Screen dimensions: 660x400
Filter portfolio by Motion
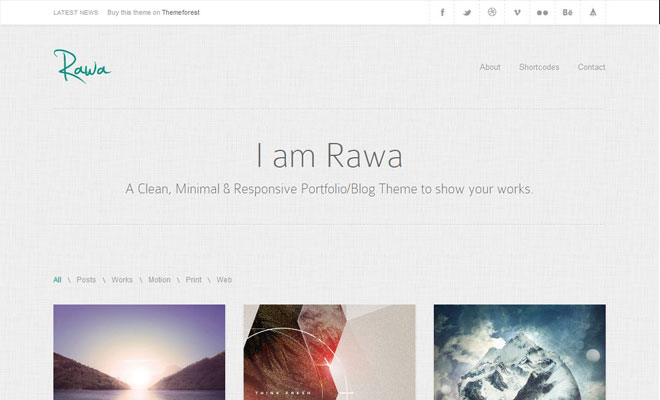tap(159, 280)
